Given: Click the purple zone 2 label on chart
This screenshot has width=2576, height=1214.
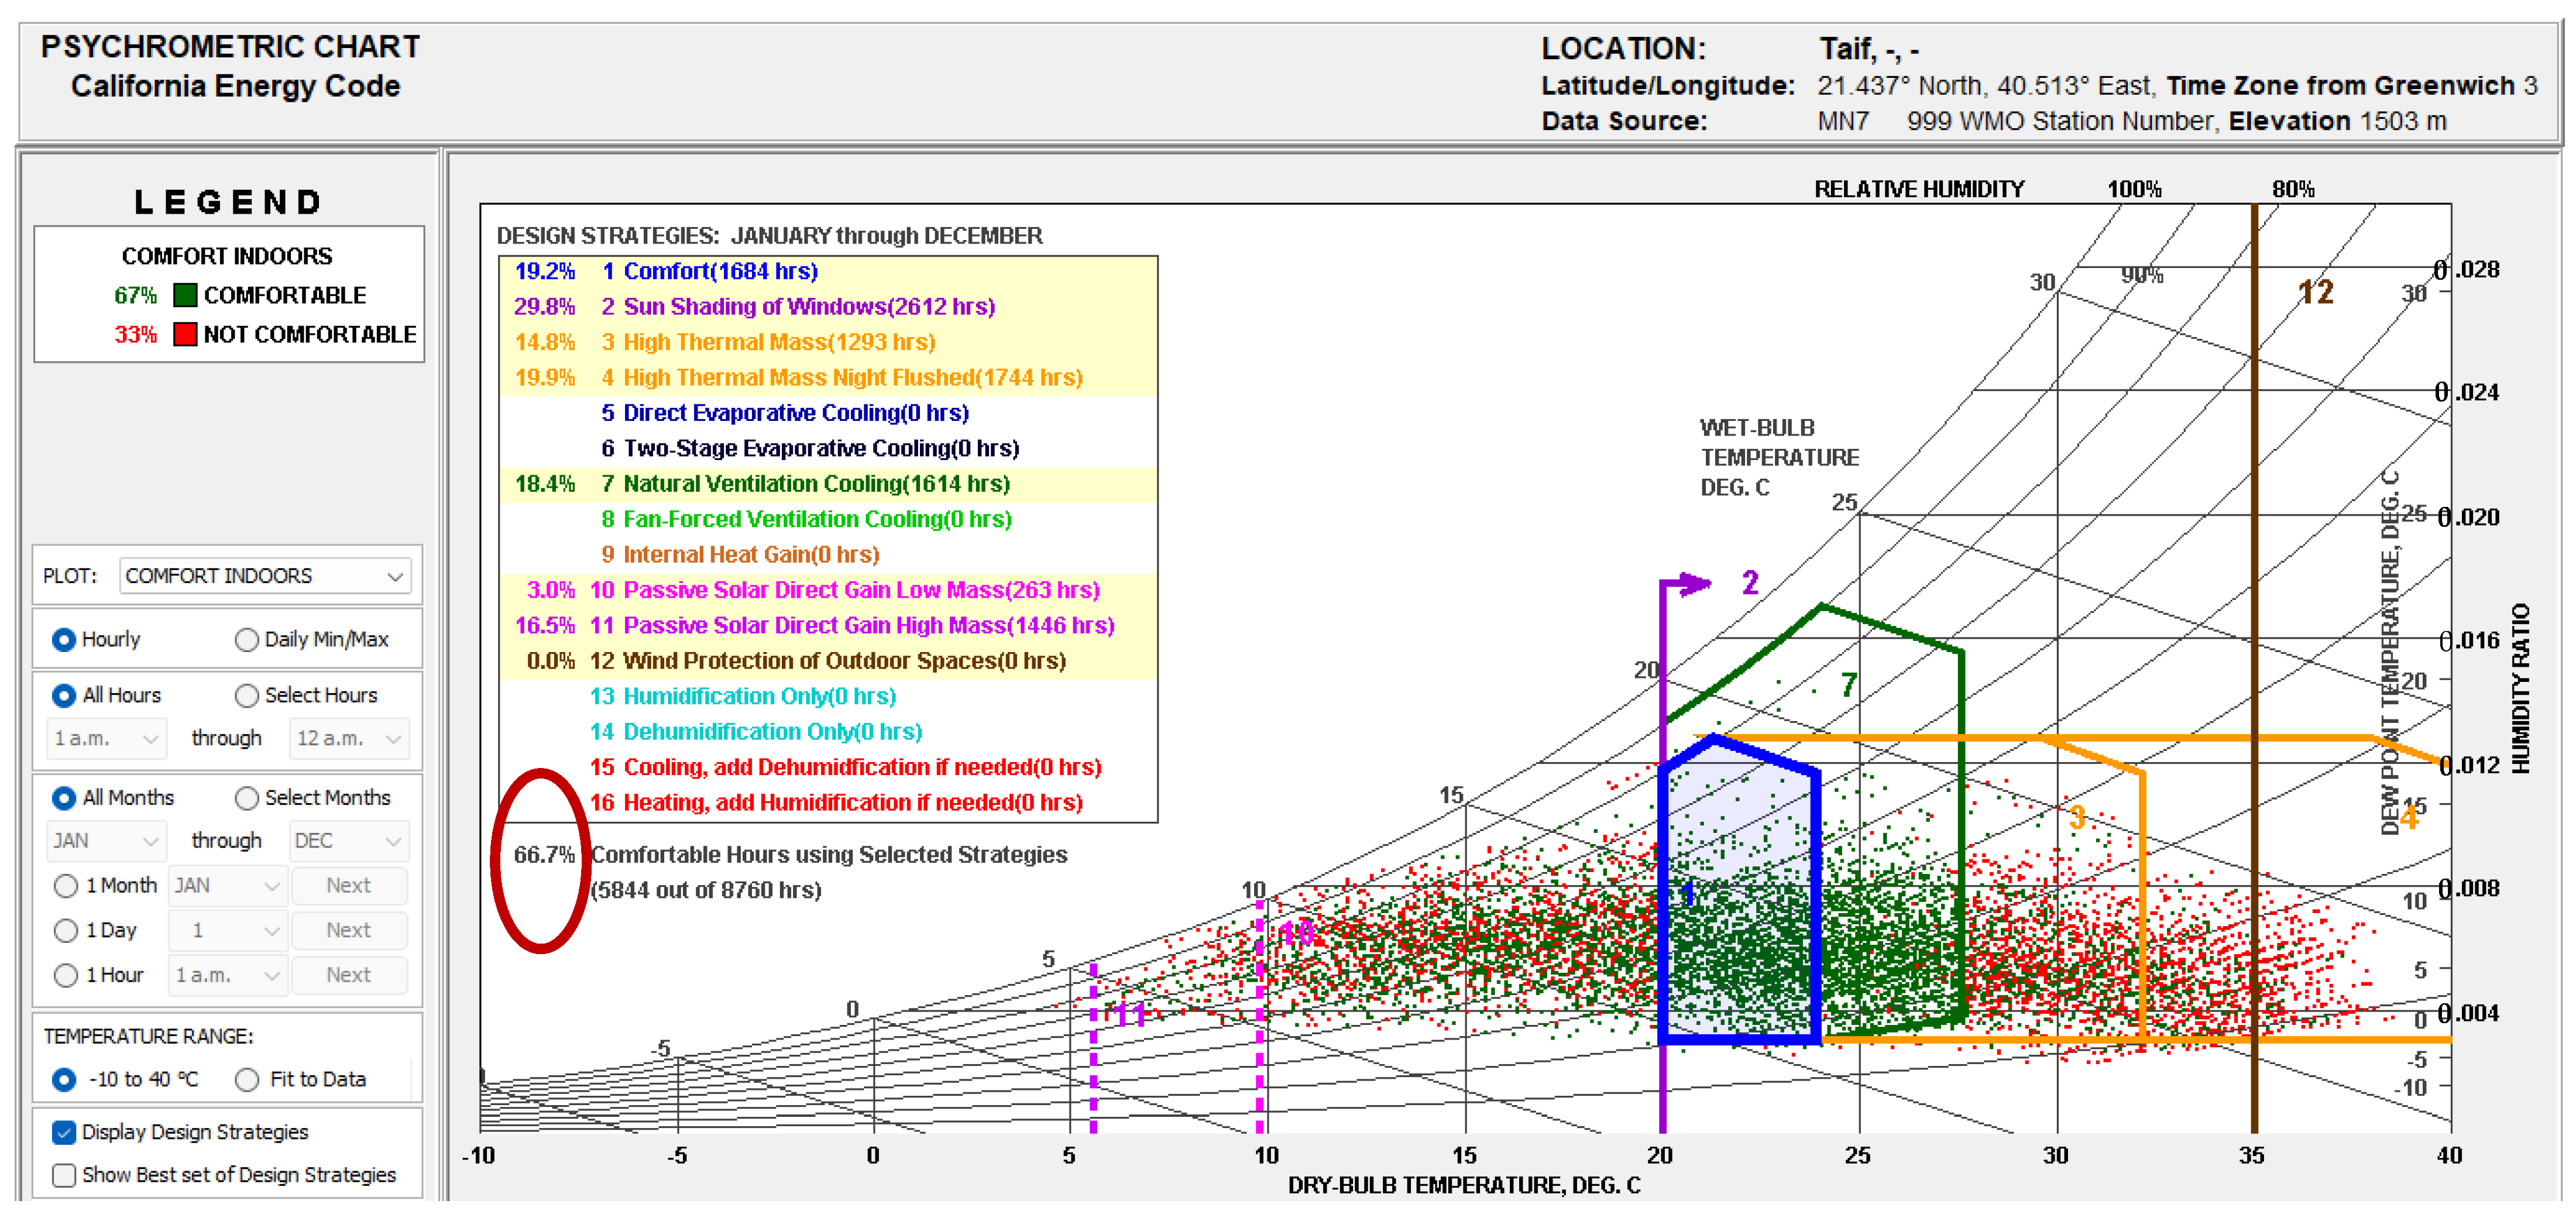Looking at the screenshot, I should pyautogui.click(x=1750, y=583).
